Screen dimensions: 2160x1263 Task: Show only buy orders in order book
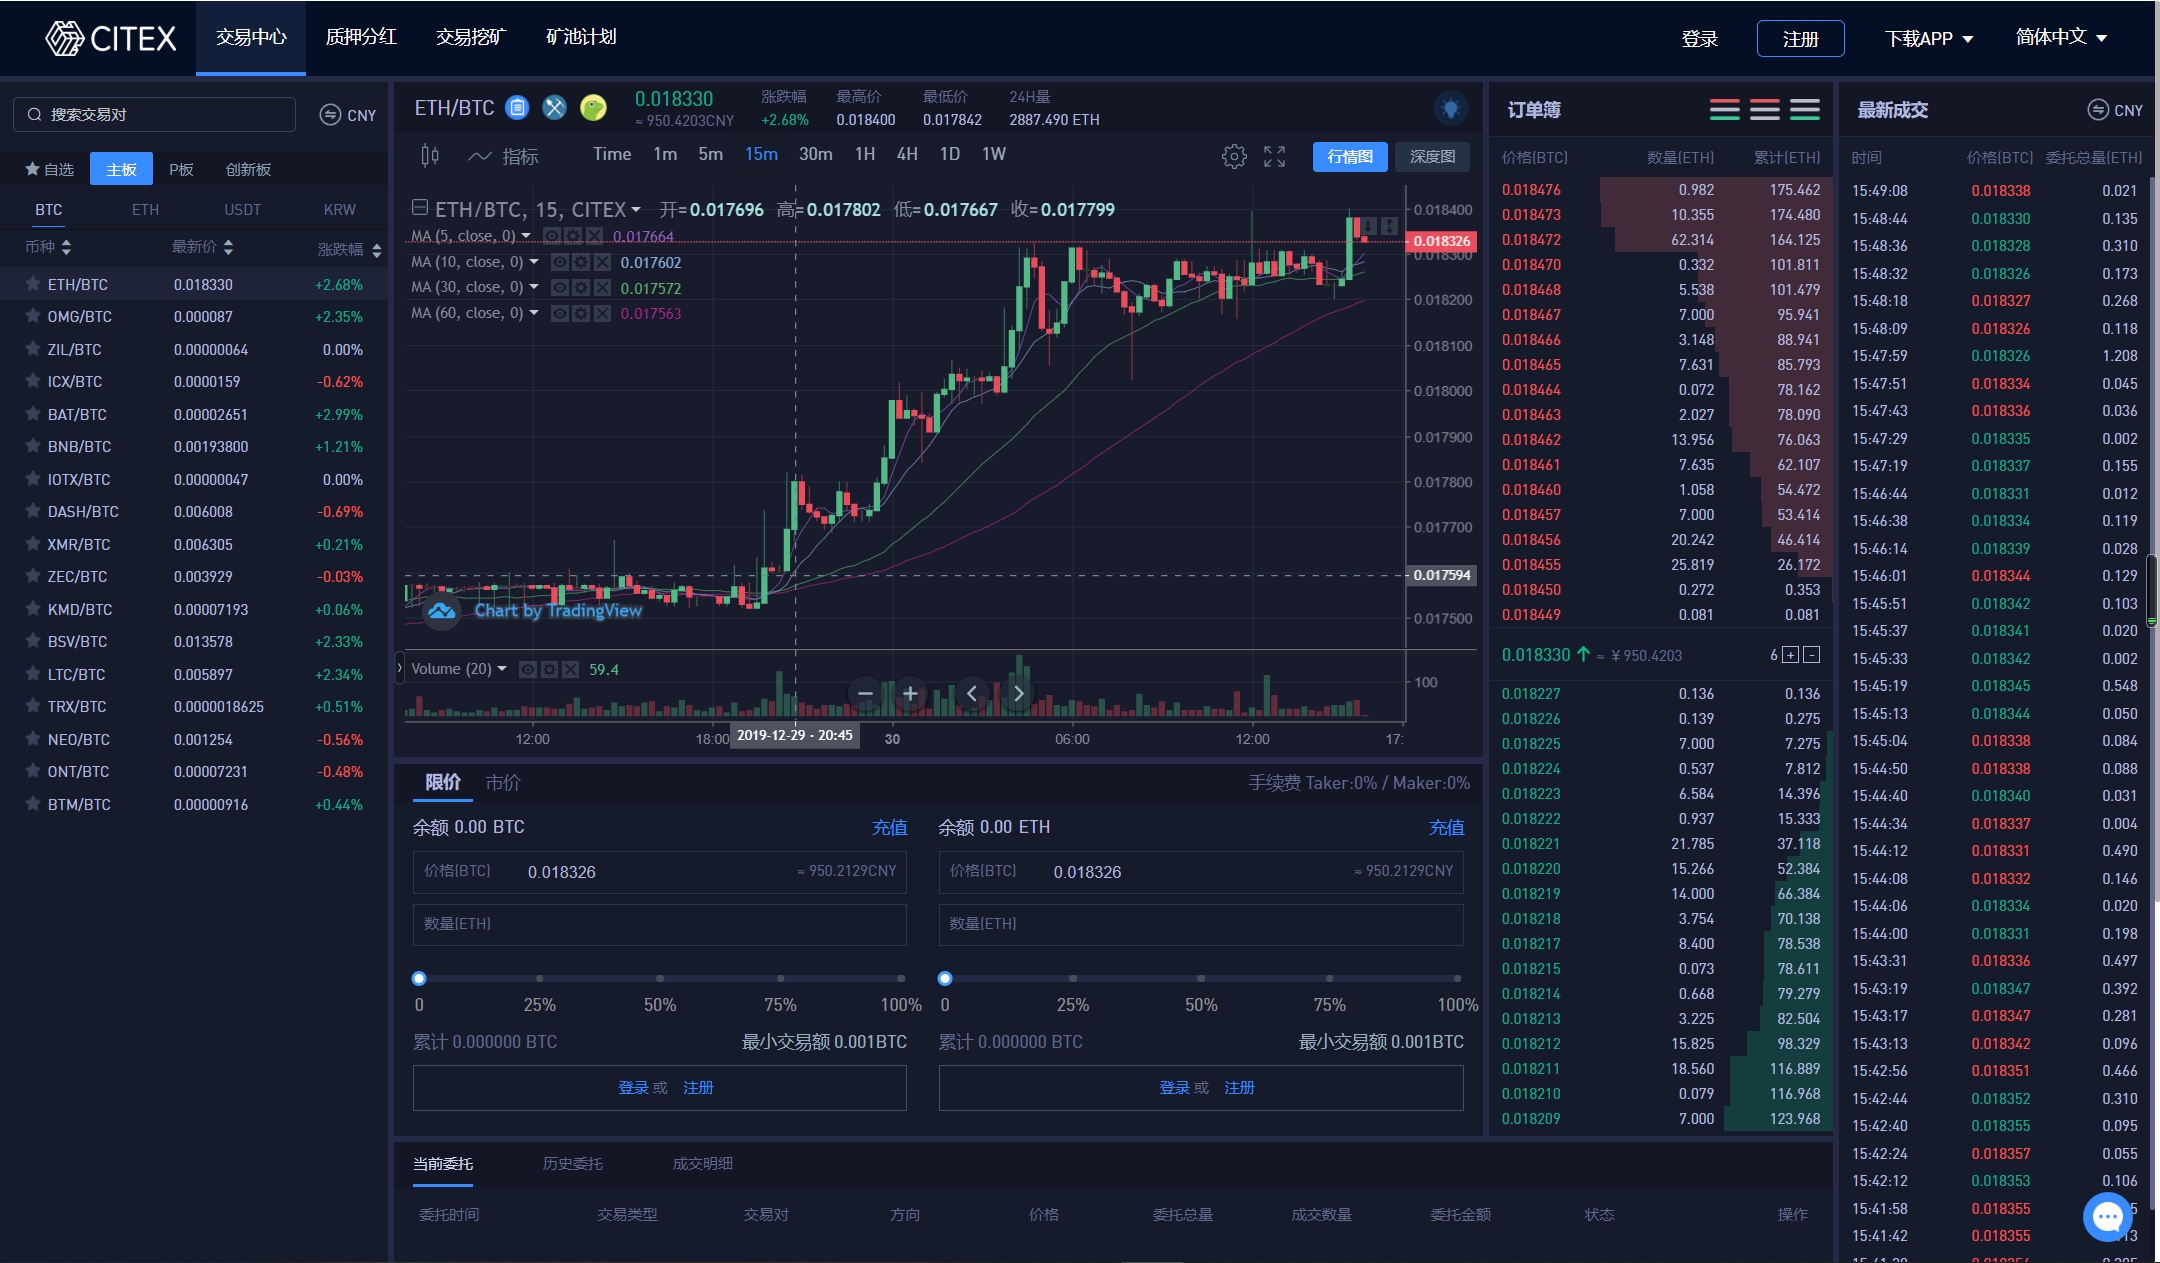click(1805, 110)
